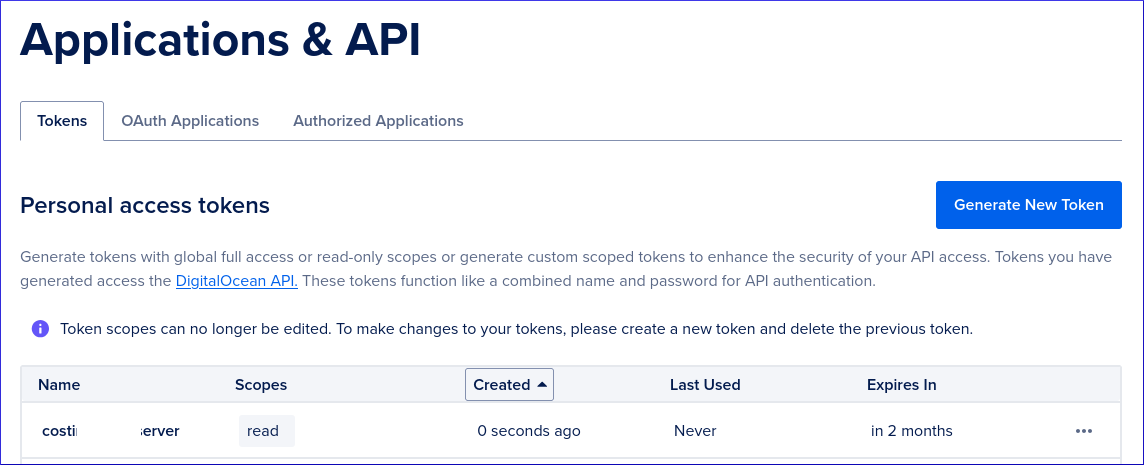Click the Applications & API page title
1144x465 pixels.
click(x=220, y=39)
